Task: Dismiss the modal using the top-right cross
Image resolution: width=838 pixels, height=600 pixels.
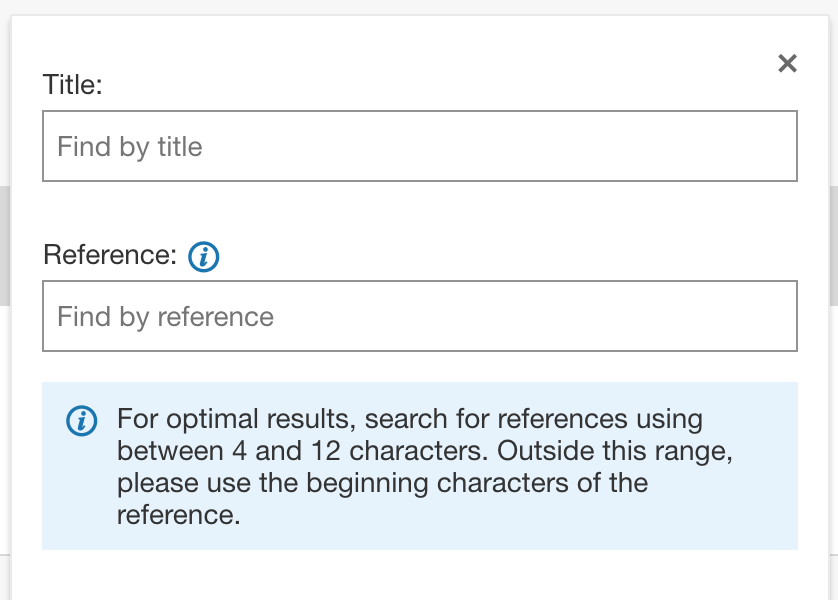Action: point(788,64)
